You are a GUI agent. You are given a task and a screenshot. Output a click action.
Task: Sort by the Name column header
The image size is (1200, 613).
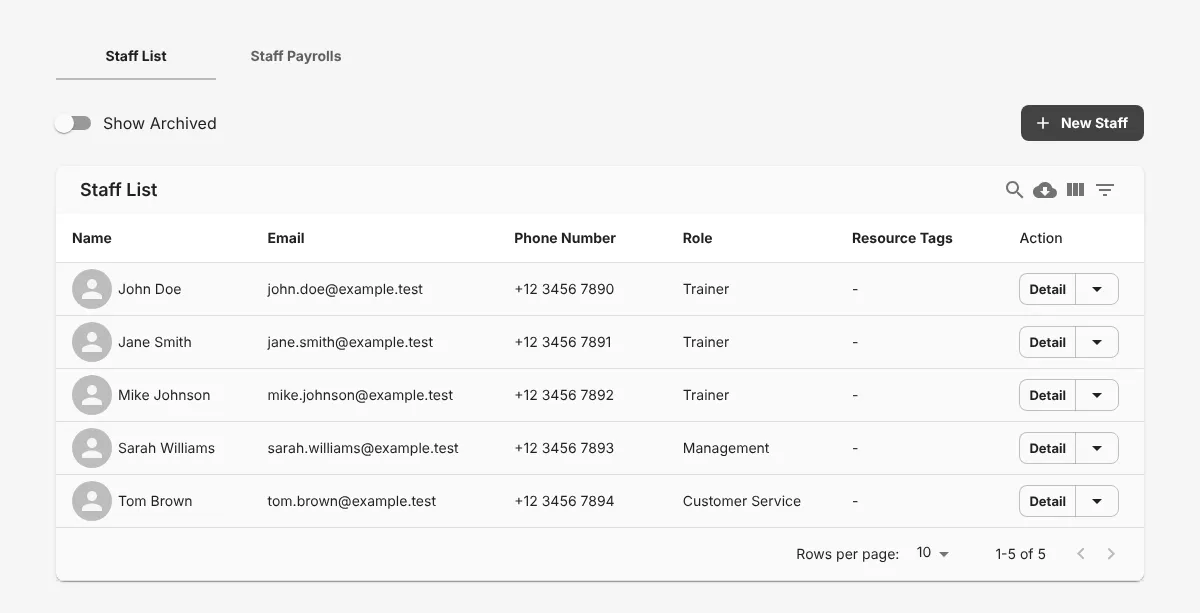click(x=92, y=238)
